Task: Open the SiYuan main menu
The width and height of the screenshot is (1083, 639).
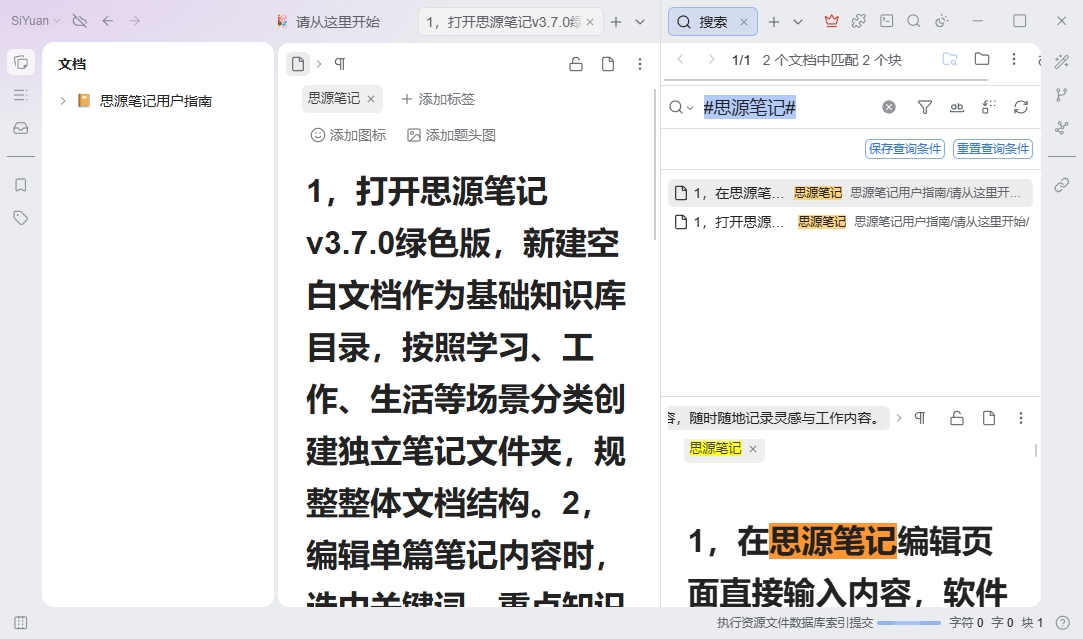Action: pyautogui.click(x=35, y=21)
